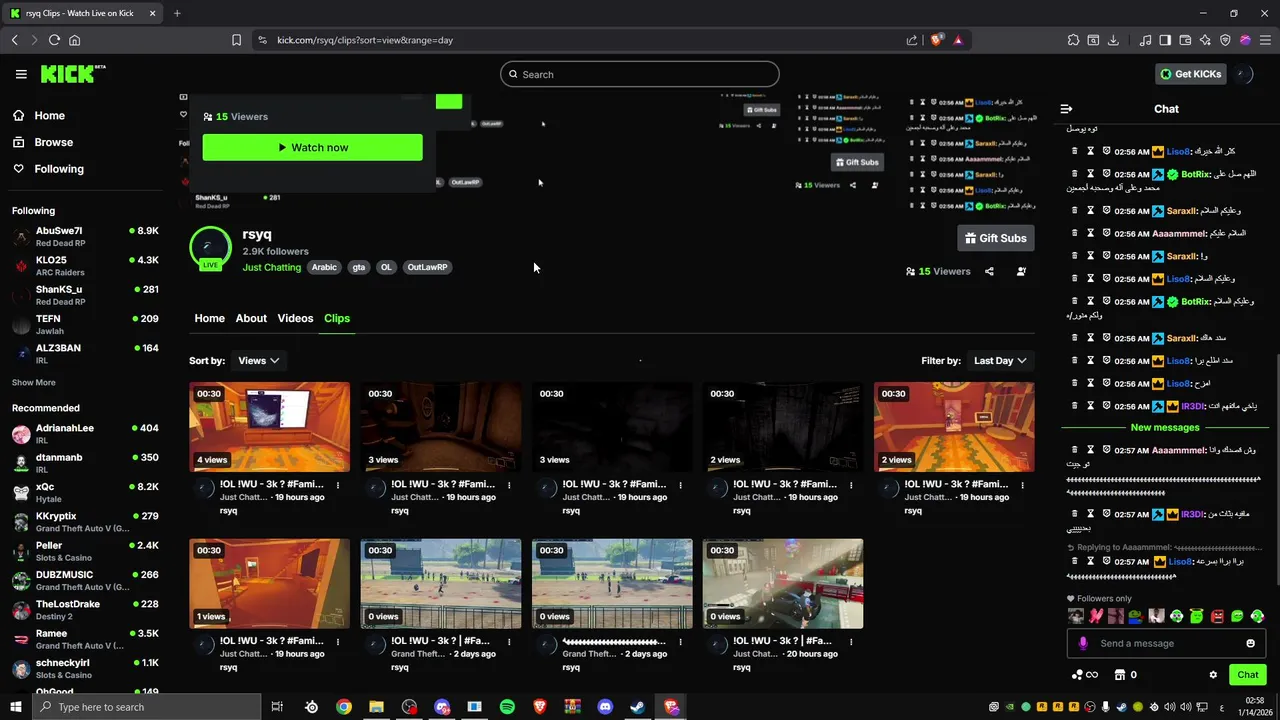The height and width of the screenshot is (720, 1280).
Task: Click Brave Shields lion icon
Action: [937, 40]
